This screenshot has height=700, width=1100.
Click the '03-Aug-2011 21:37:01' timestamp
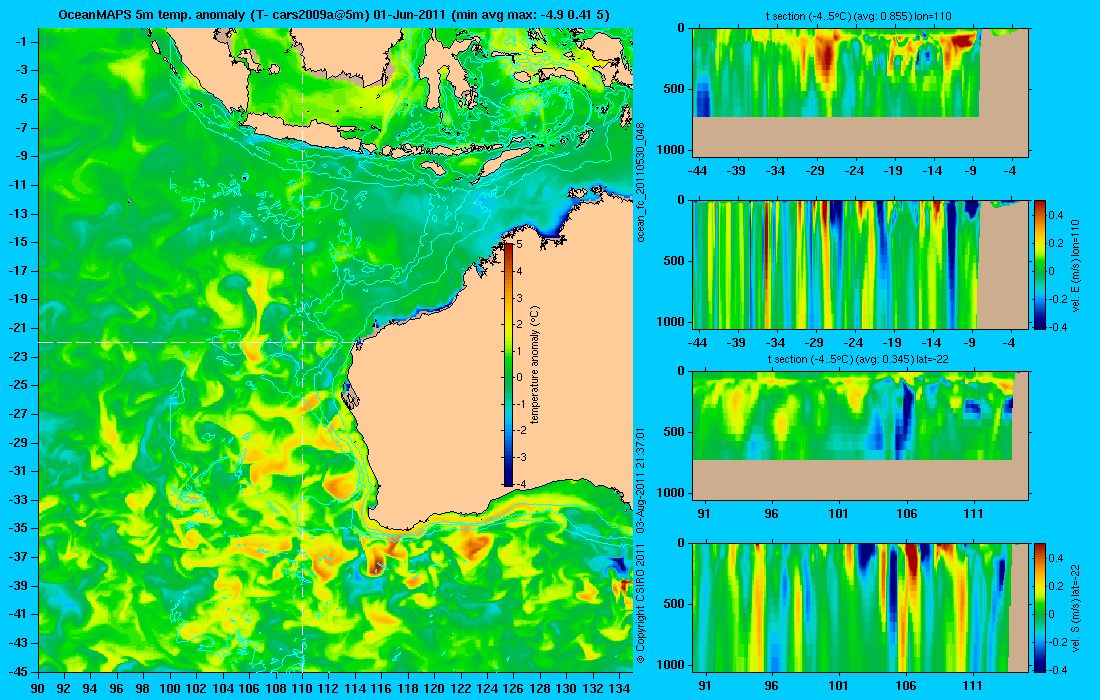(x=640, y=480)
